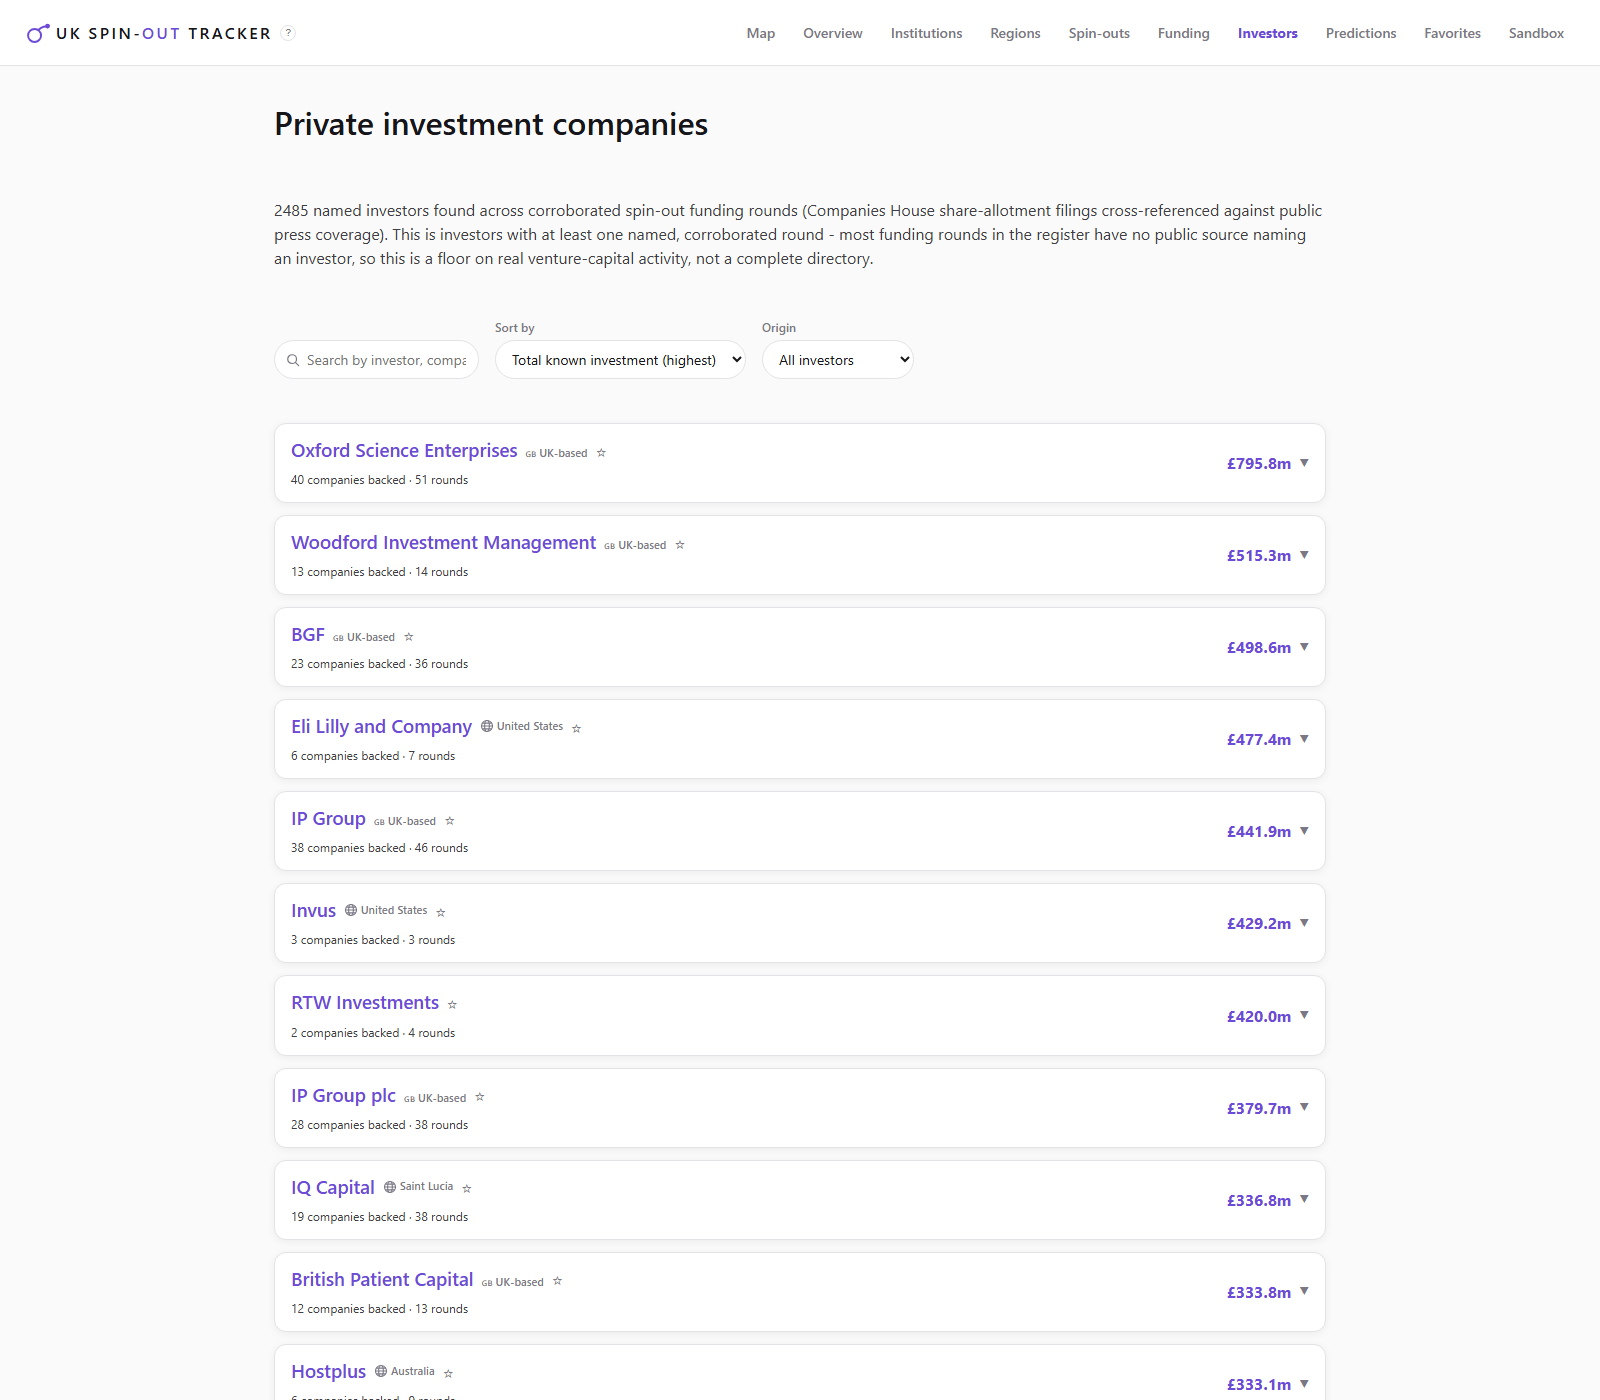Expand IP Group plc £379.7m arrow
Screen dimensions: 1600x1400
click(x=1304, y=1108)
